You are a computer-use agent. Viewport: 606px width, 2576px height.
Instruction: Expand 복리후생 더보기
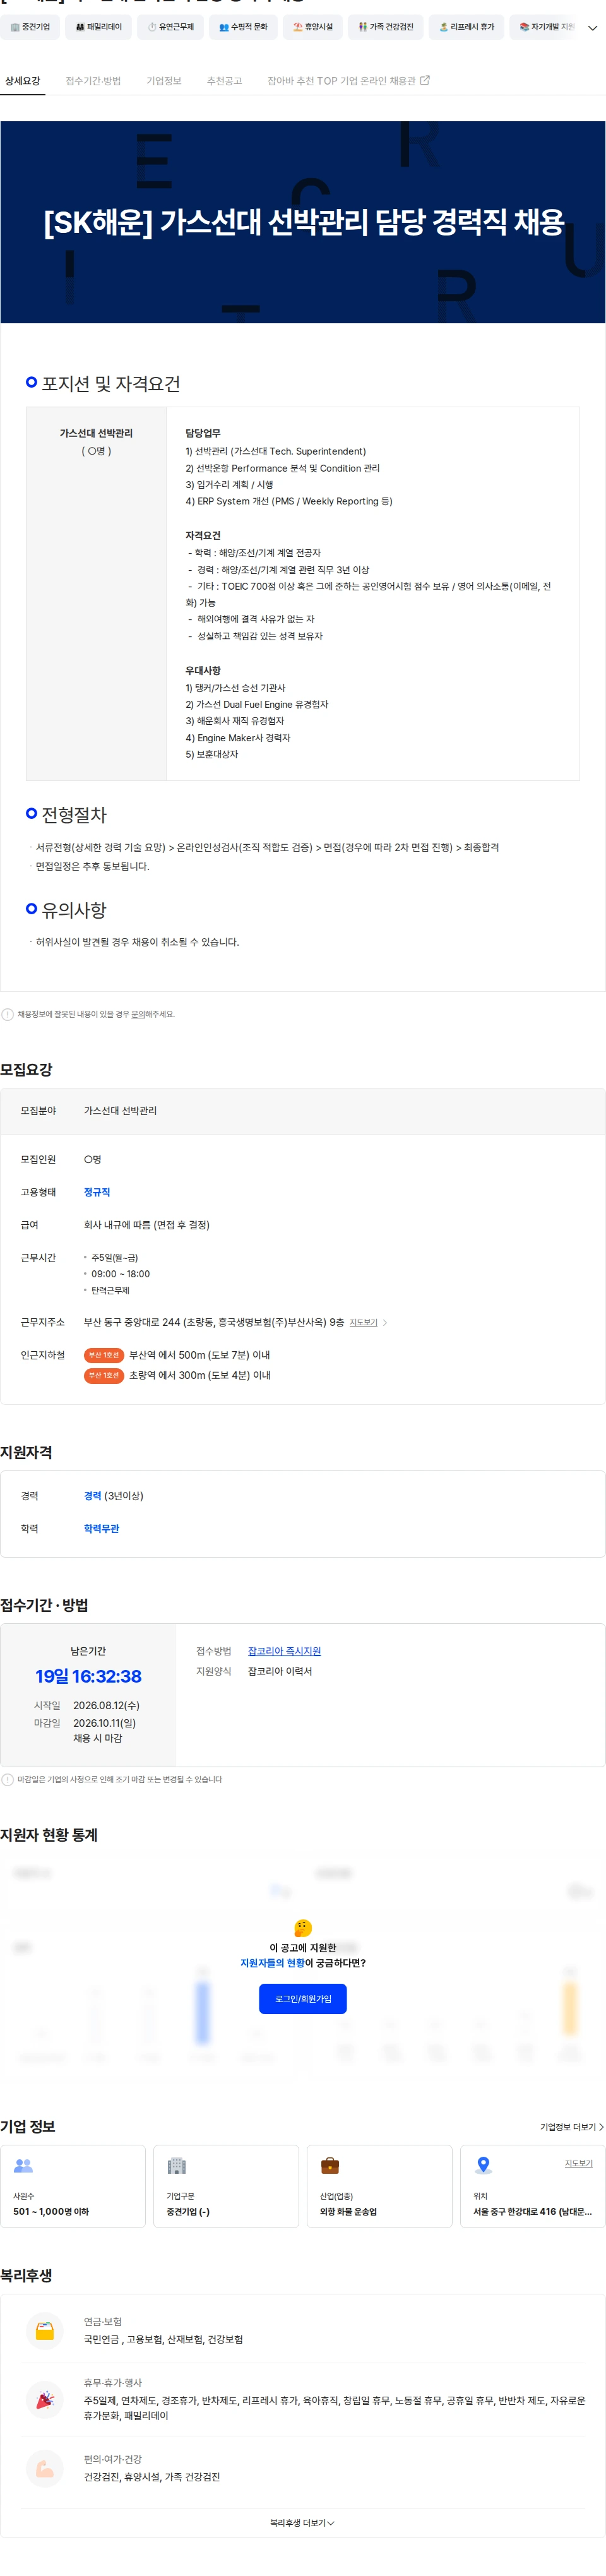[303, 2523]
